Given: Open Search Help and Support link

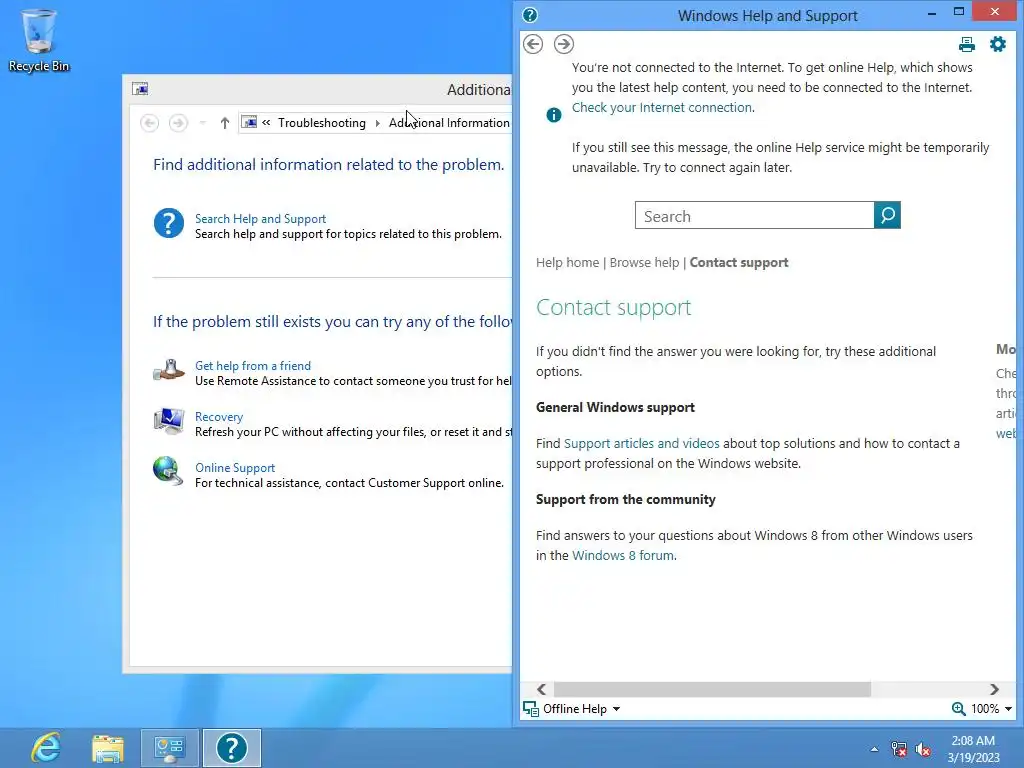Looking at the screenshot, I should [x=260, y=219].
